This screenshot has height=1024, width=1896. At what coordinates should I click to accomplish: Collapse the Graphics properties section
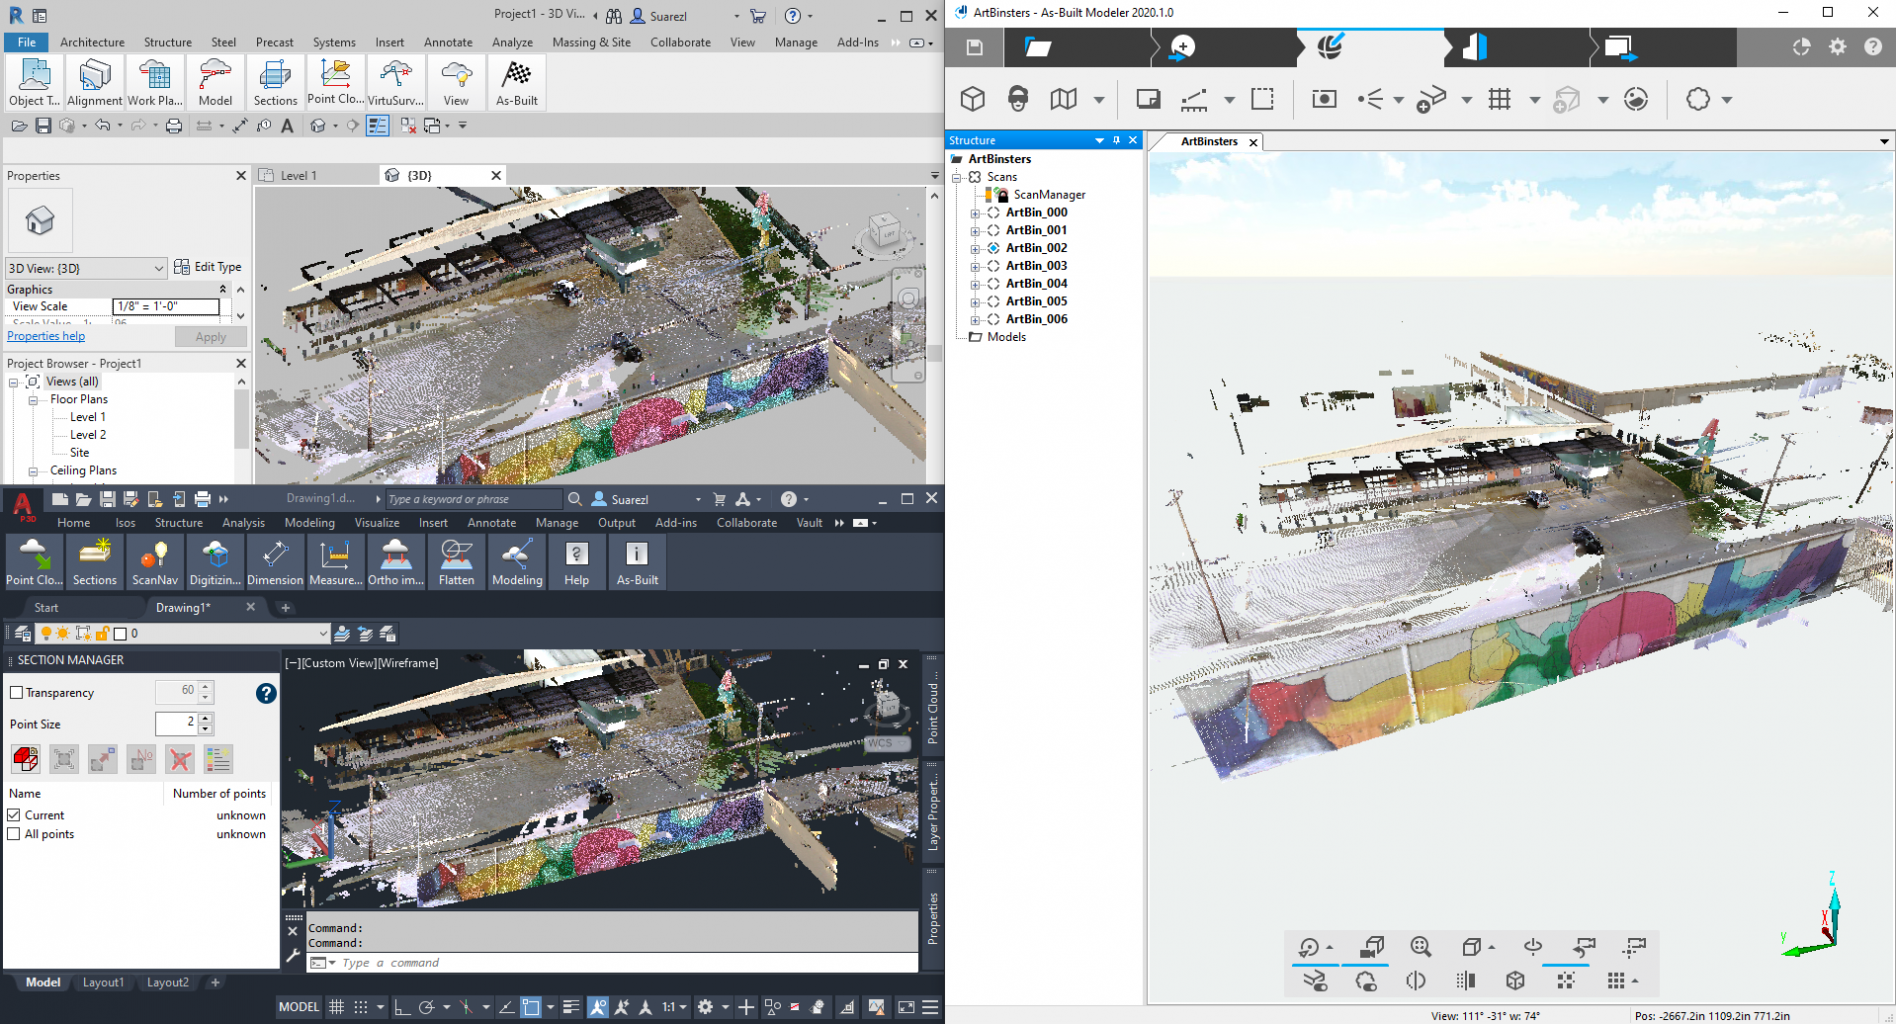pyautogui.click(x=223, y=289)
